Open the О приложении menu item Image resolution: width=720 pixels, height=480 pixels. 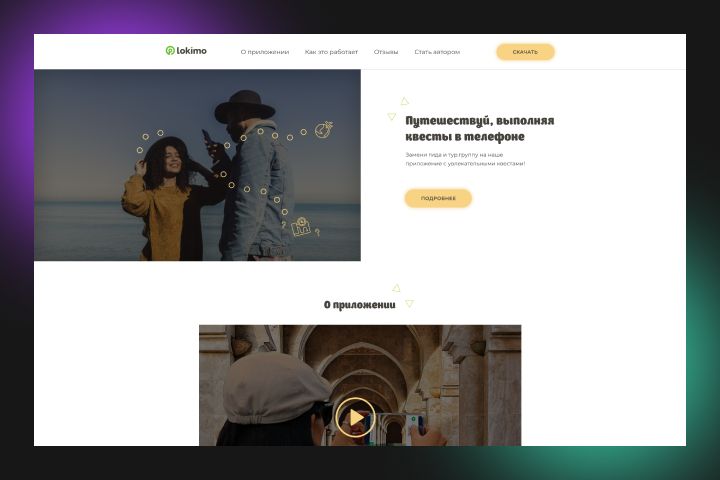click(x=265, y=52)
